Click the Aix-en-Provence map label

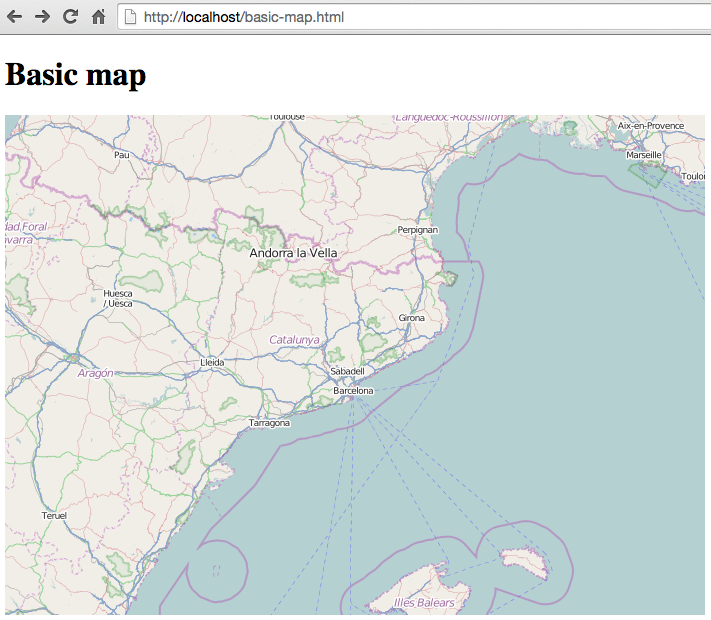tap(651, 126)
